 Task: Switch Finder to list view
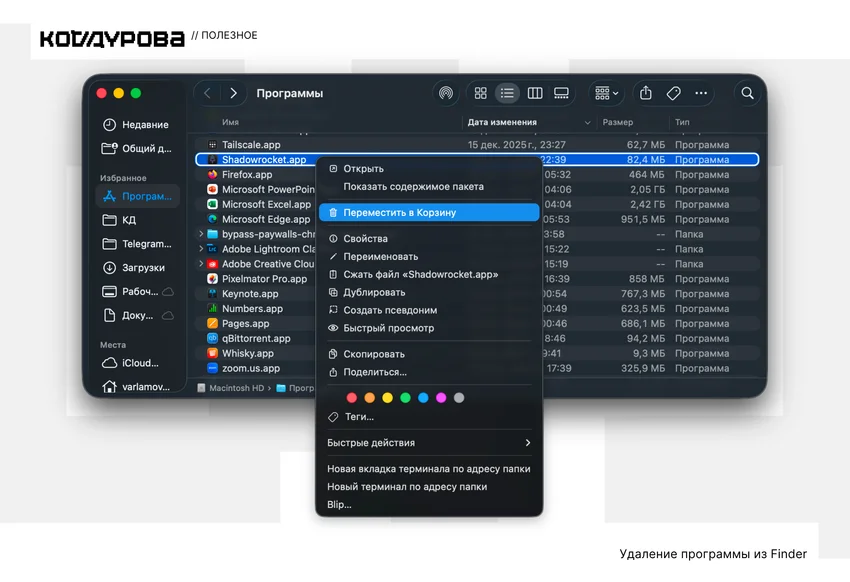(507, 93)
